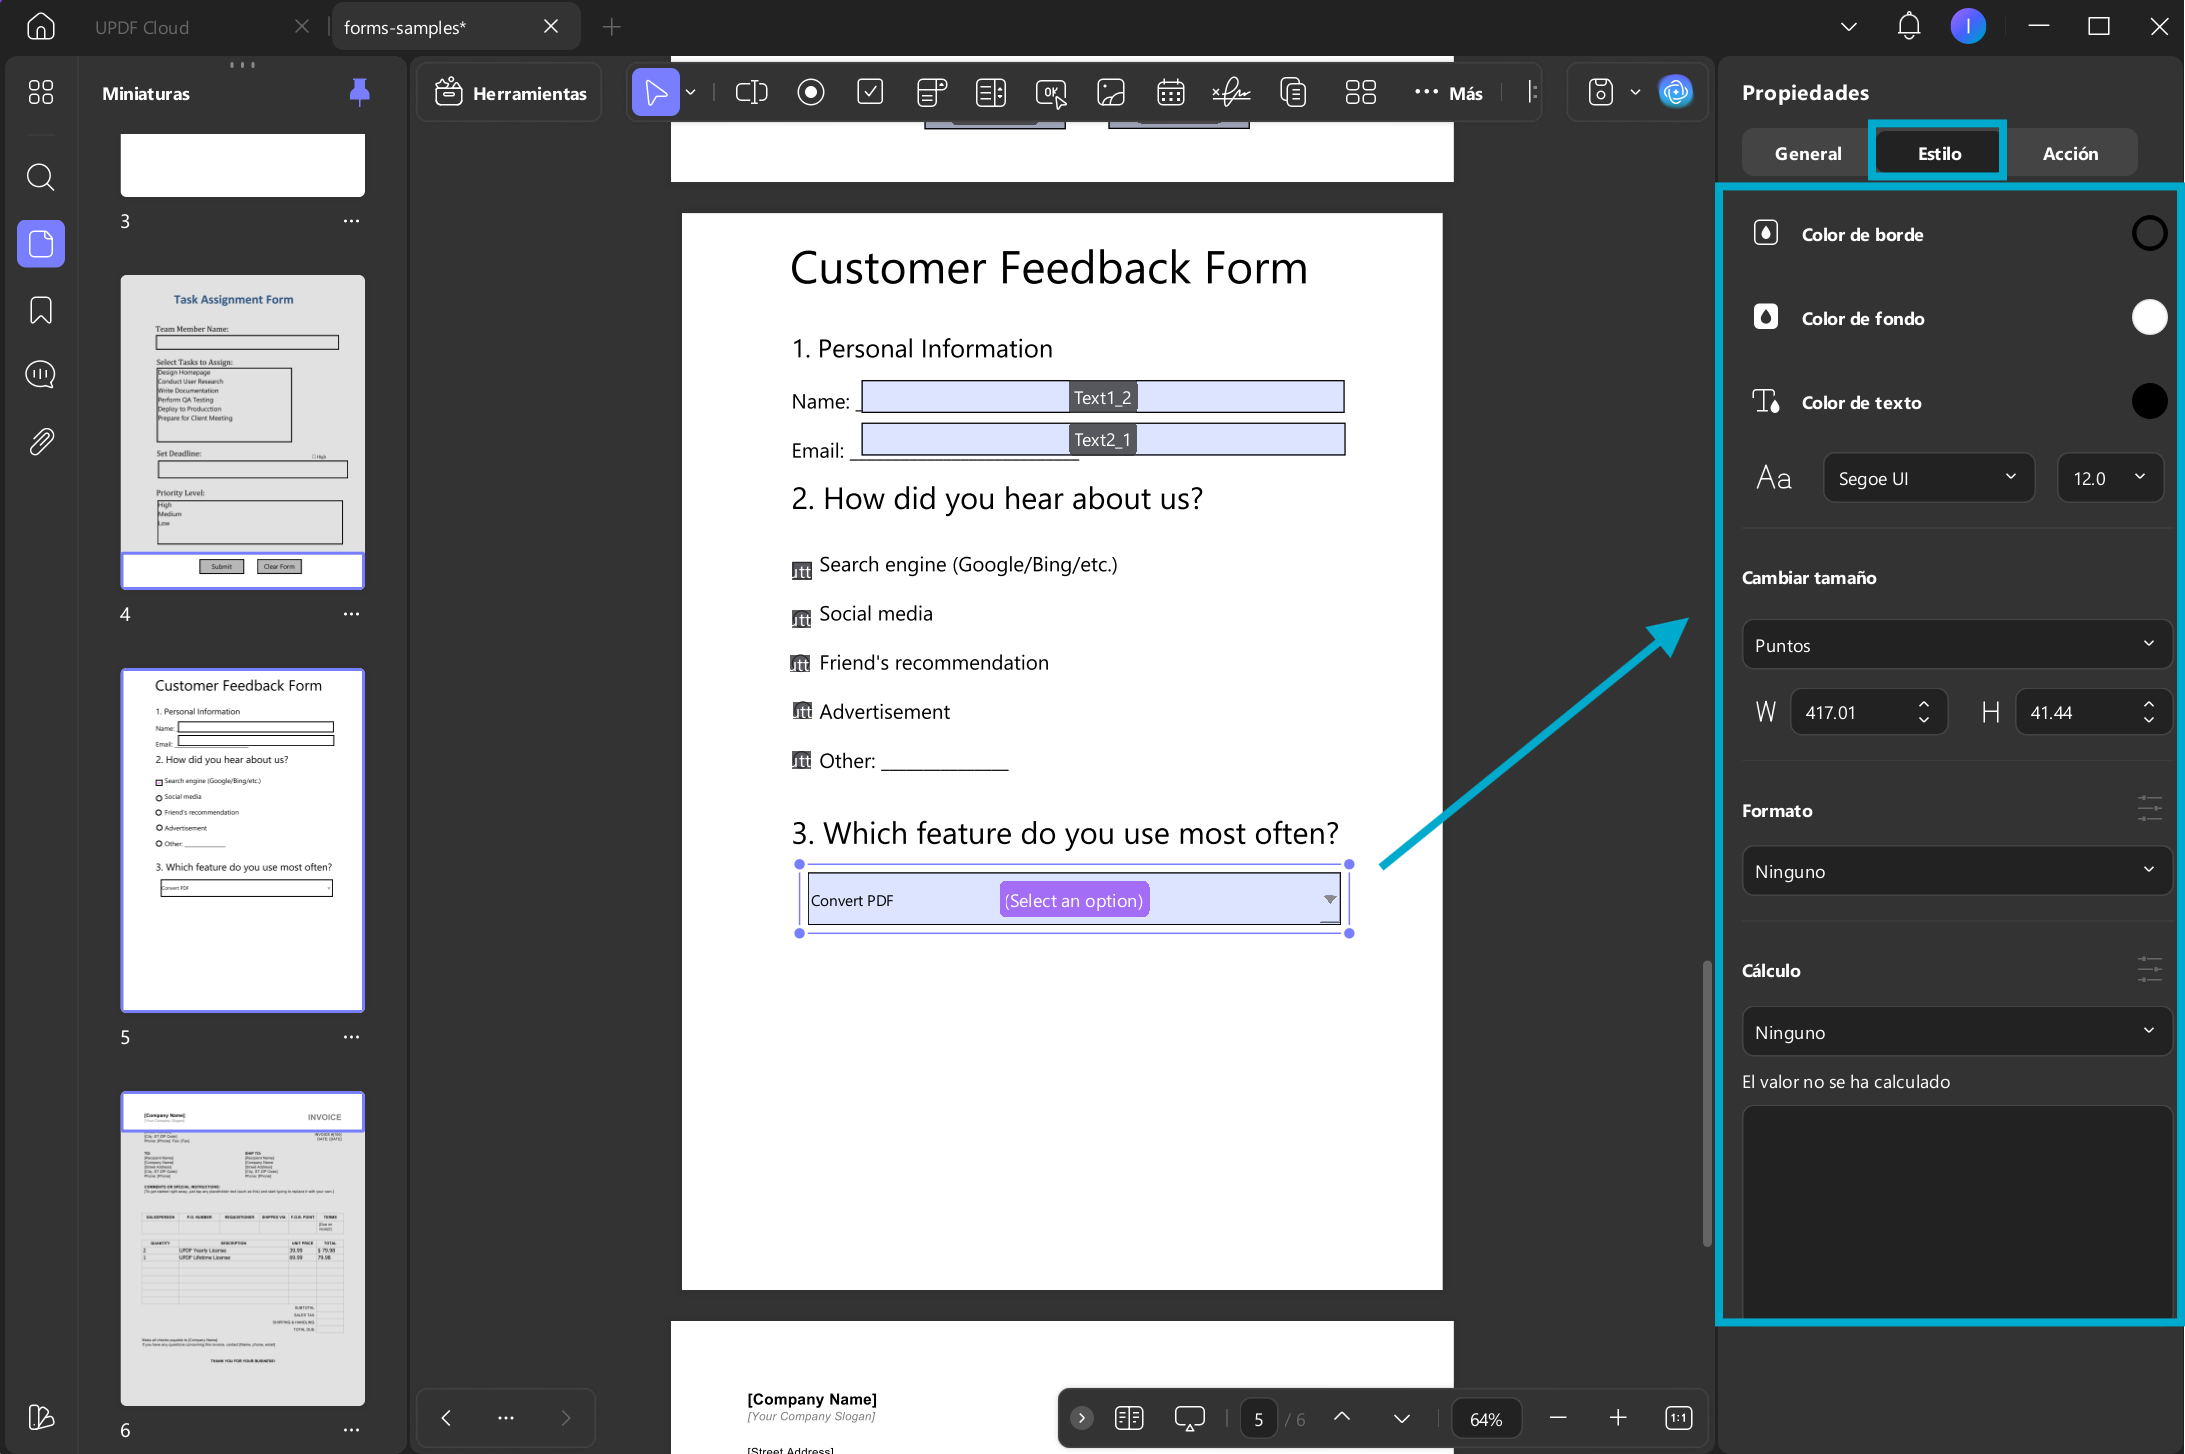Screen dimensions: 2185x1454
Task: Open the Formato Ninguno dropdown
Action: click(1956, 871)
